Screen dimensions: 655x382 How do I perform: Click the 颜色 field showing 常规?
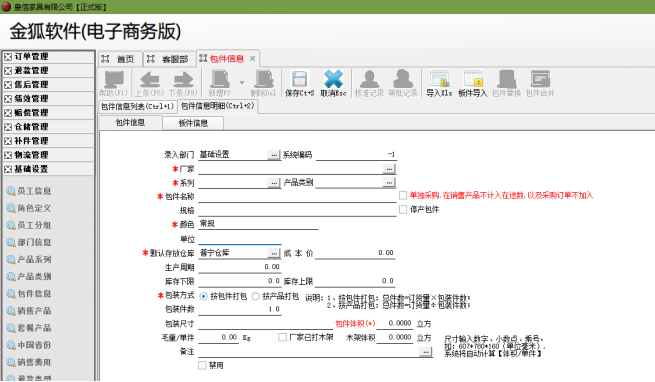pos(258,224)
